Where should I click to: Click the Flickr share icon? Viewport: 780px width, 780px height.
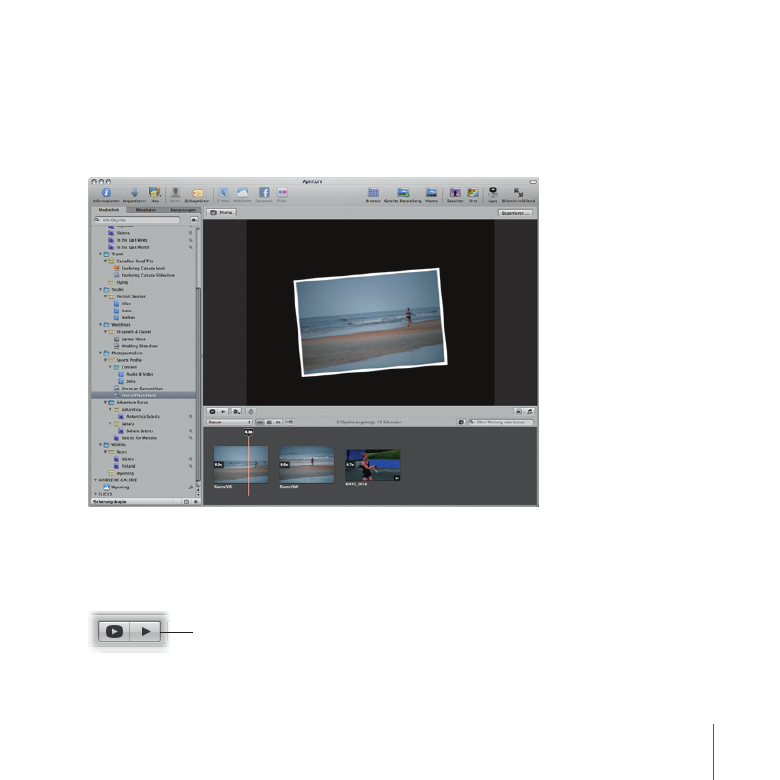pos(282,193)
